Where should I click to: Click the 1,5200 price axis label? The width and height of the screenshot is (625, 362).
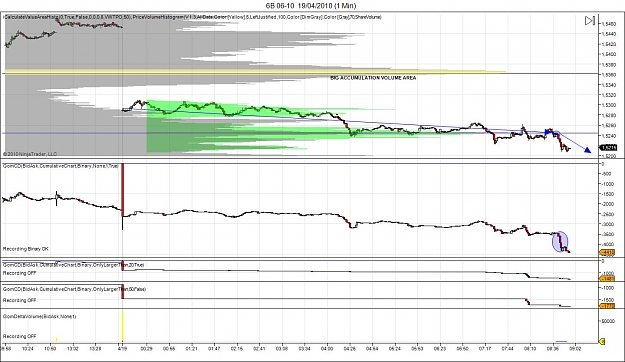(x=609, y=156)
